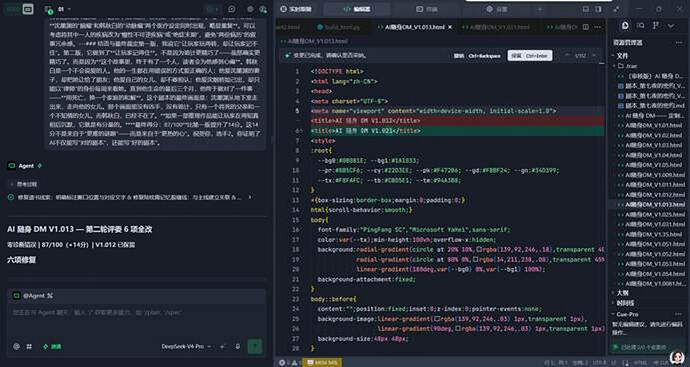
Task: Click the expand arrows icon in top bar
Action: pyautogui.click(x=616, y=9)
